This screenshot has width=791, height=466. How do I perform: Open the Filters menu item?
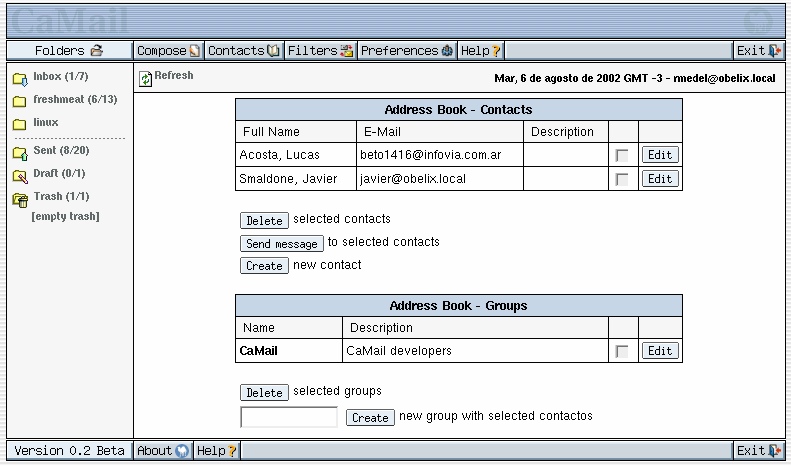coord(320,51)
